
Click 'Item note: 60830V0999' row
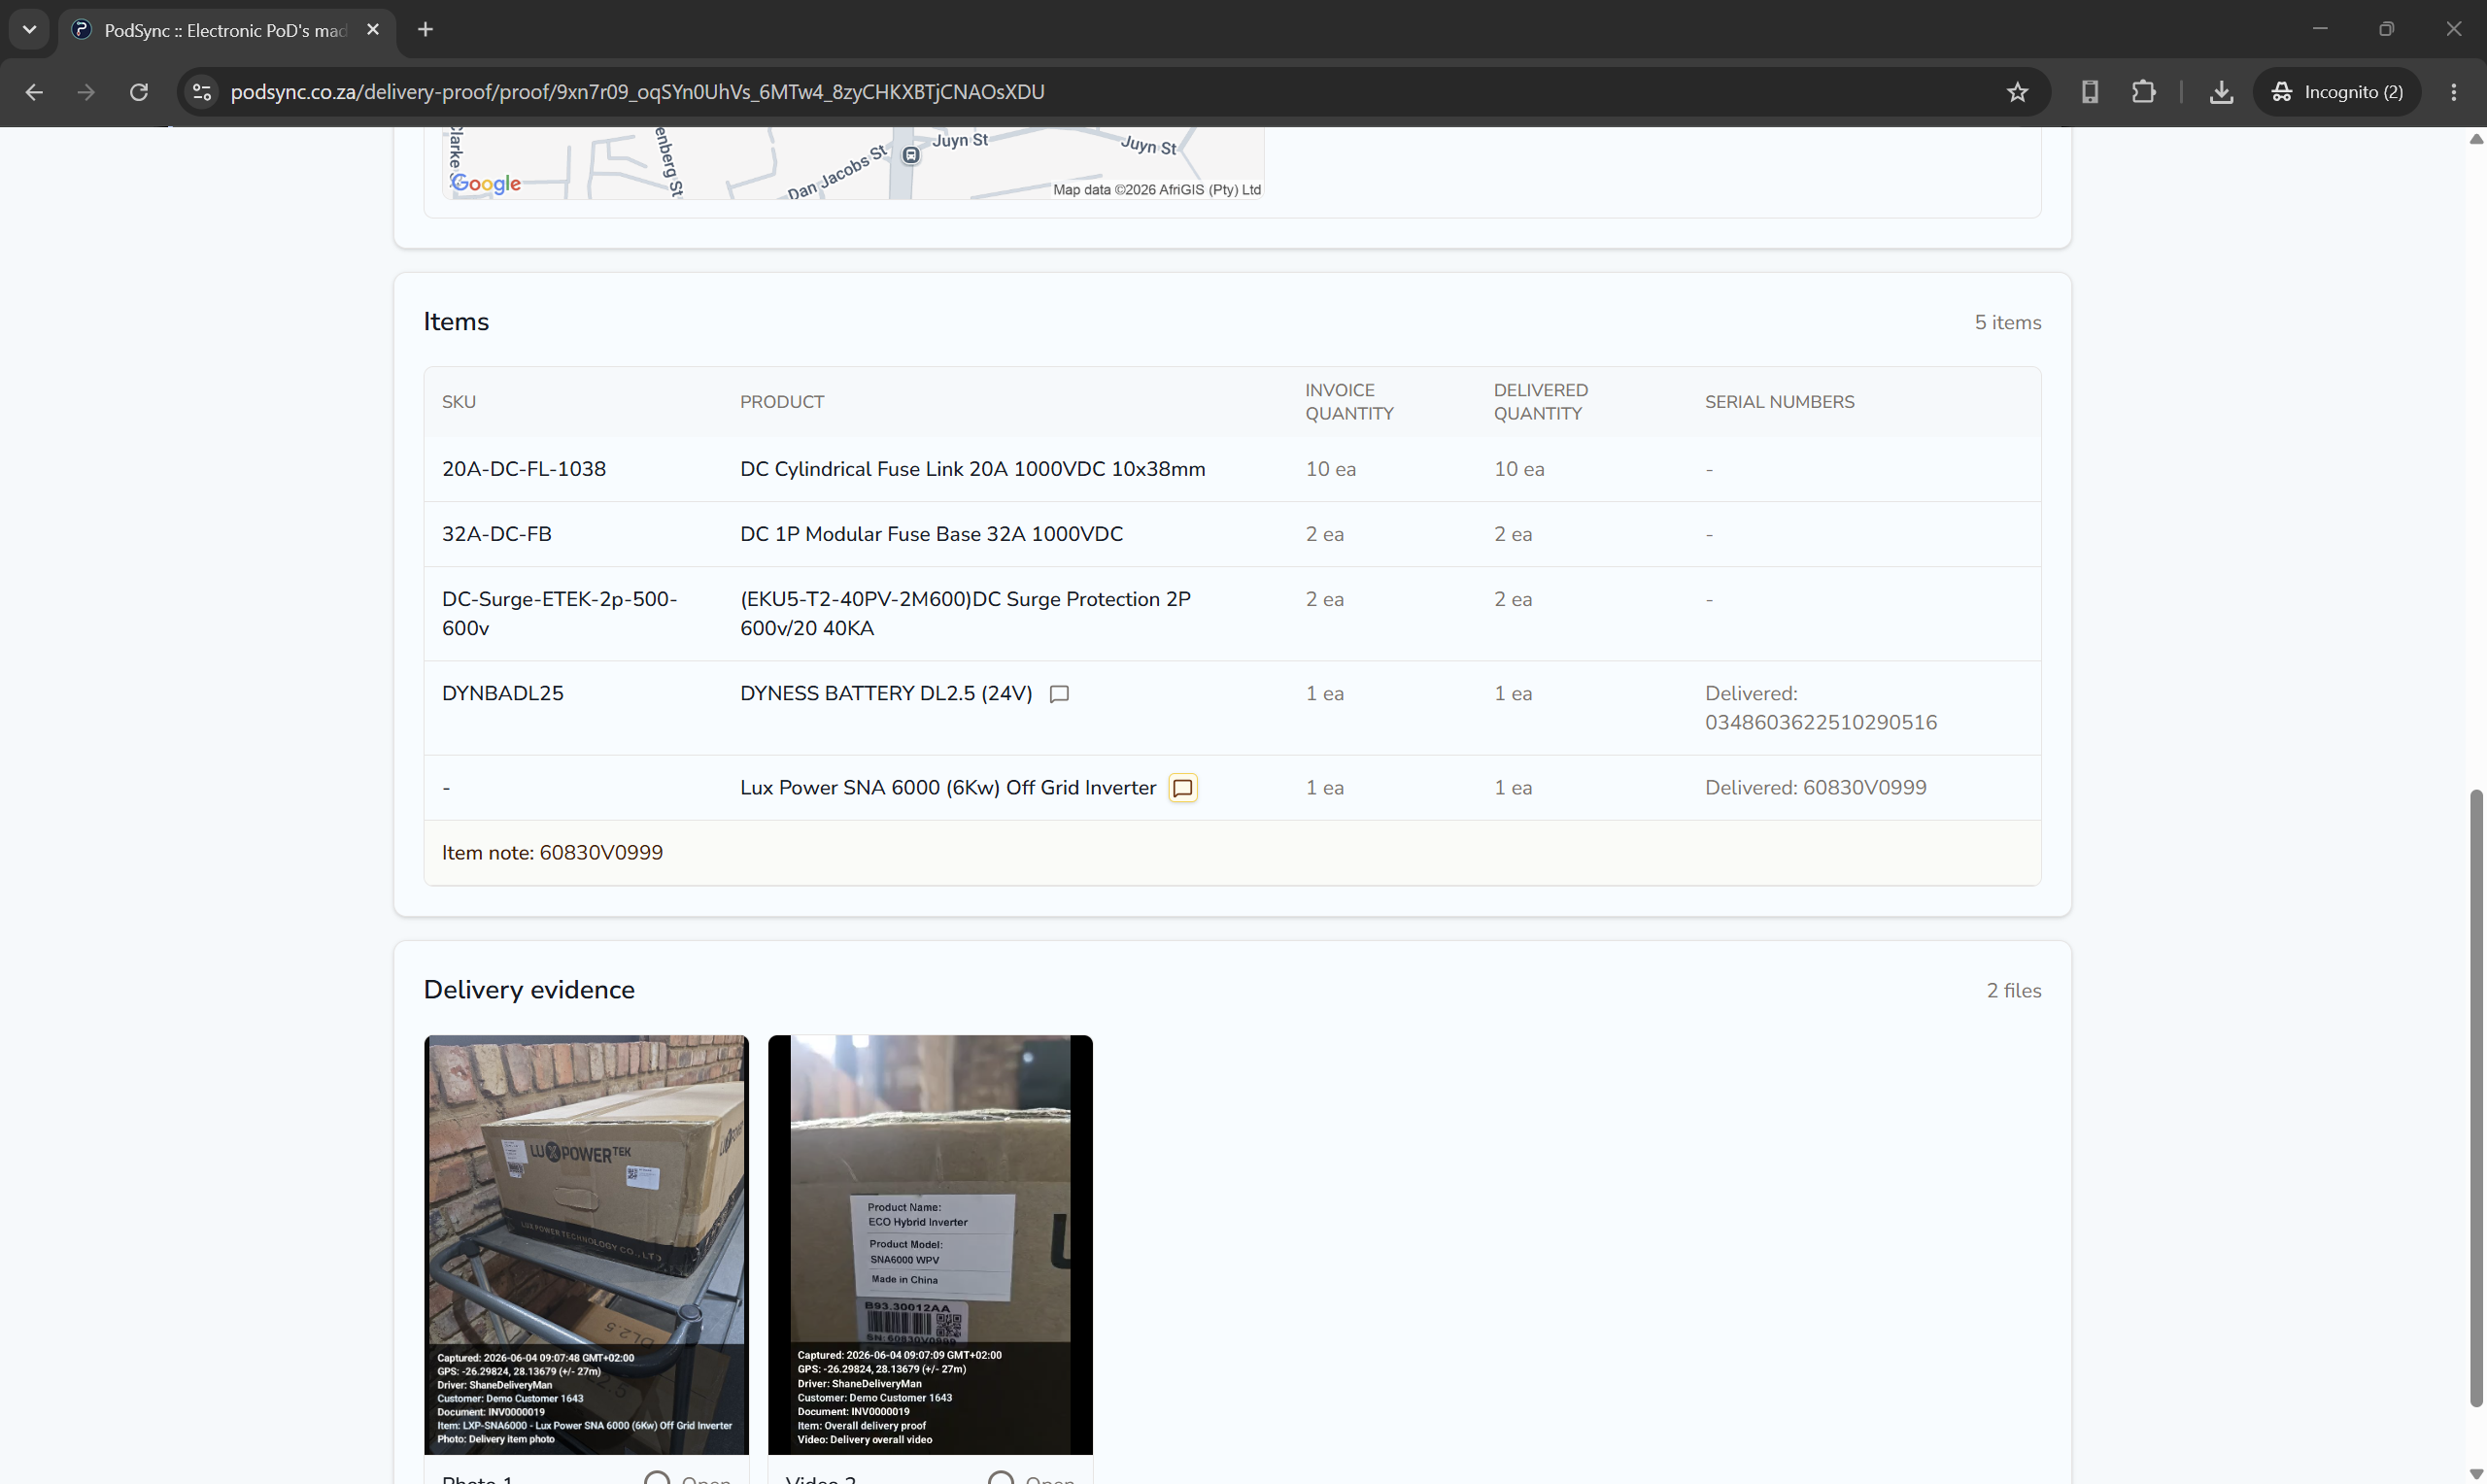[1232, 852]
